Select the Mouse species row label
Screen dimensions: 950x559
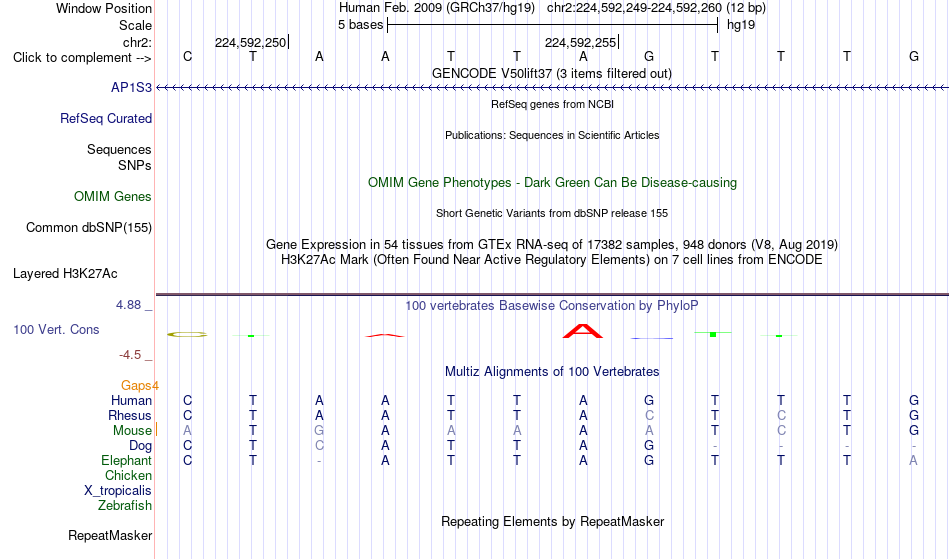click(x=132, y=431)
